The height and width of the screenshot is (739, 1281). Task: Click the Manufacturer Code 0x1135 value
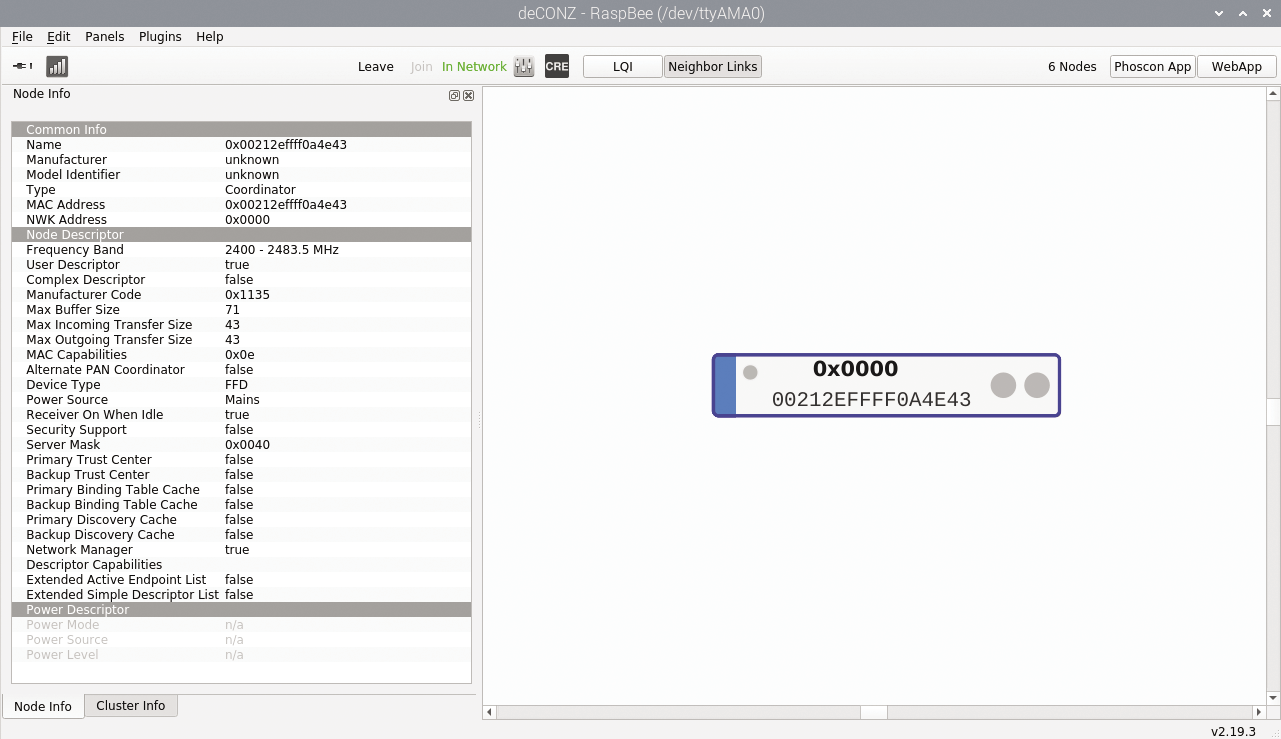coord(247,295)
